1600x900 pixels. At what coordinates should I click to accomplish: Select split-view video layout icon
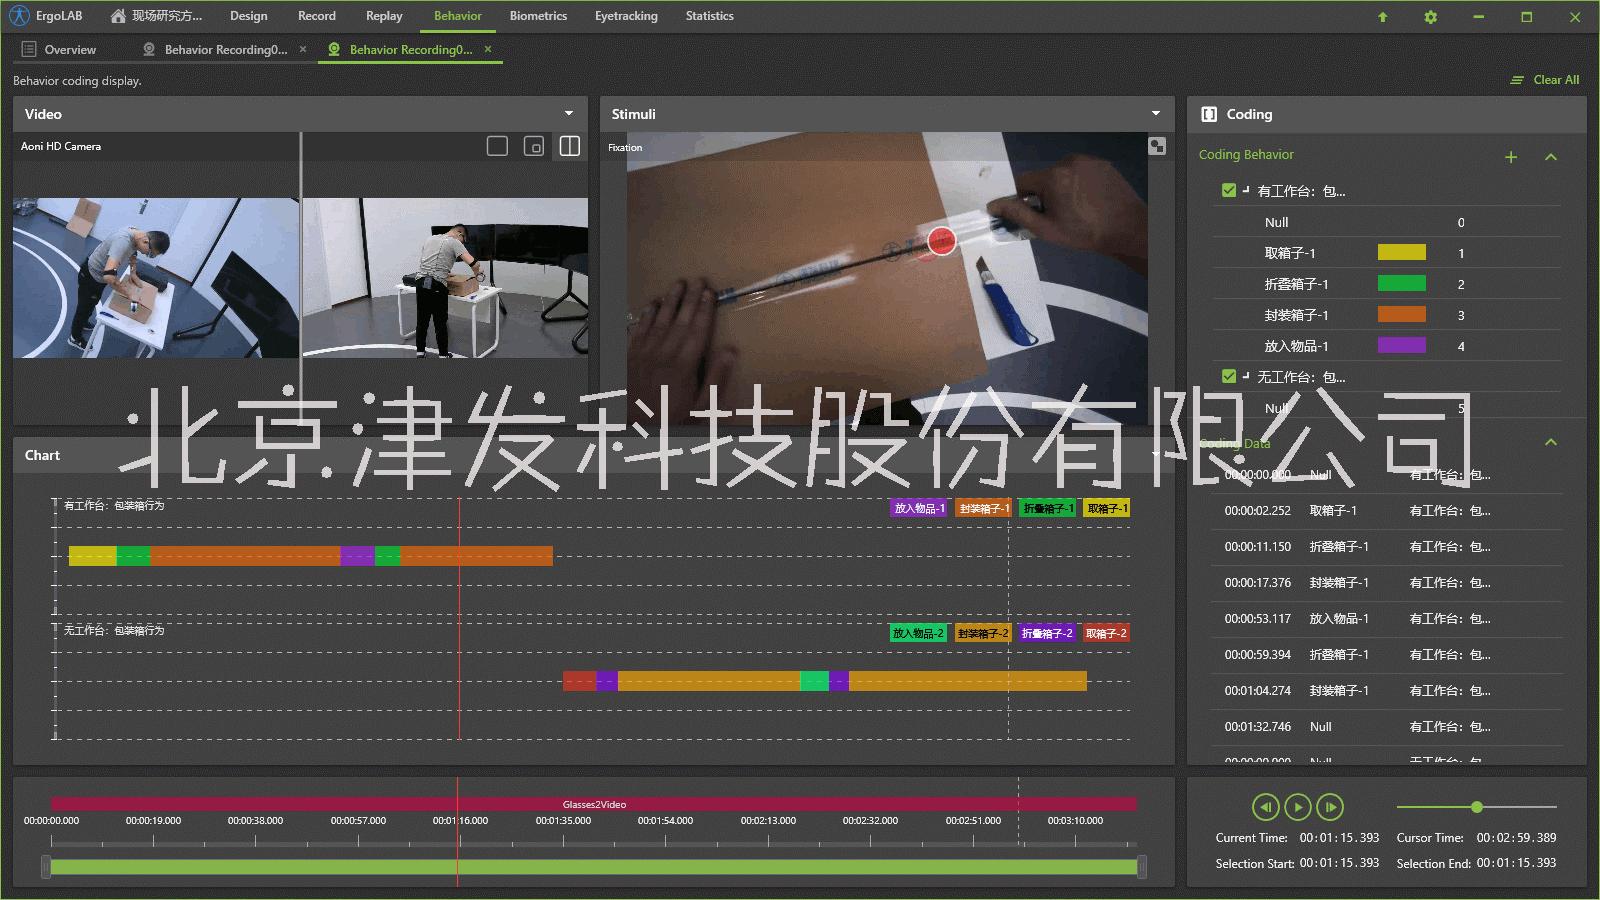click(570, 146)
